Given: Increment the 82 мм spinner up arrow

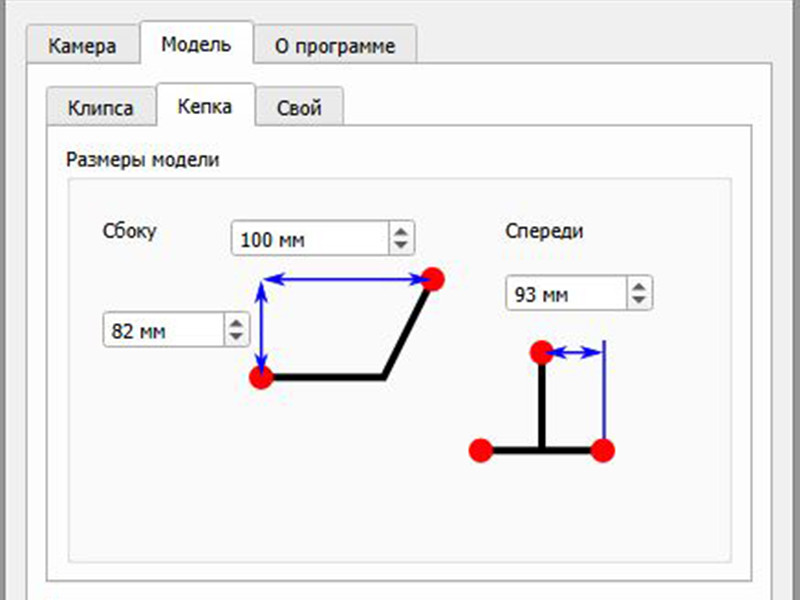Looking at the screenshot, I should 236,323.
